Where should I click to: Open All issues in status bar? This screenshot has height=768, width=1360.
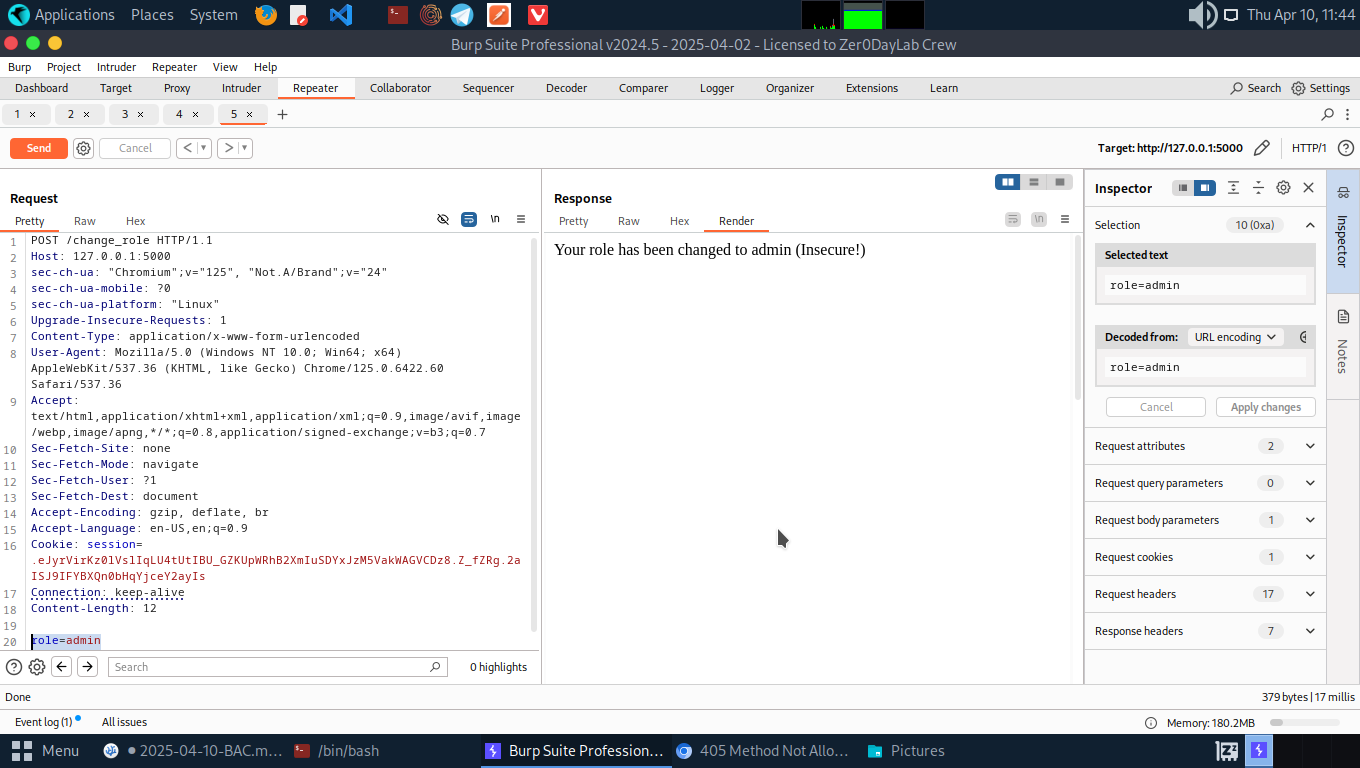(124, 722)
